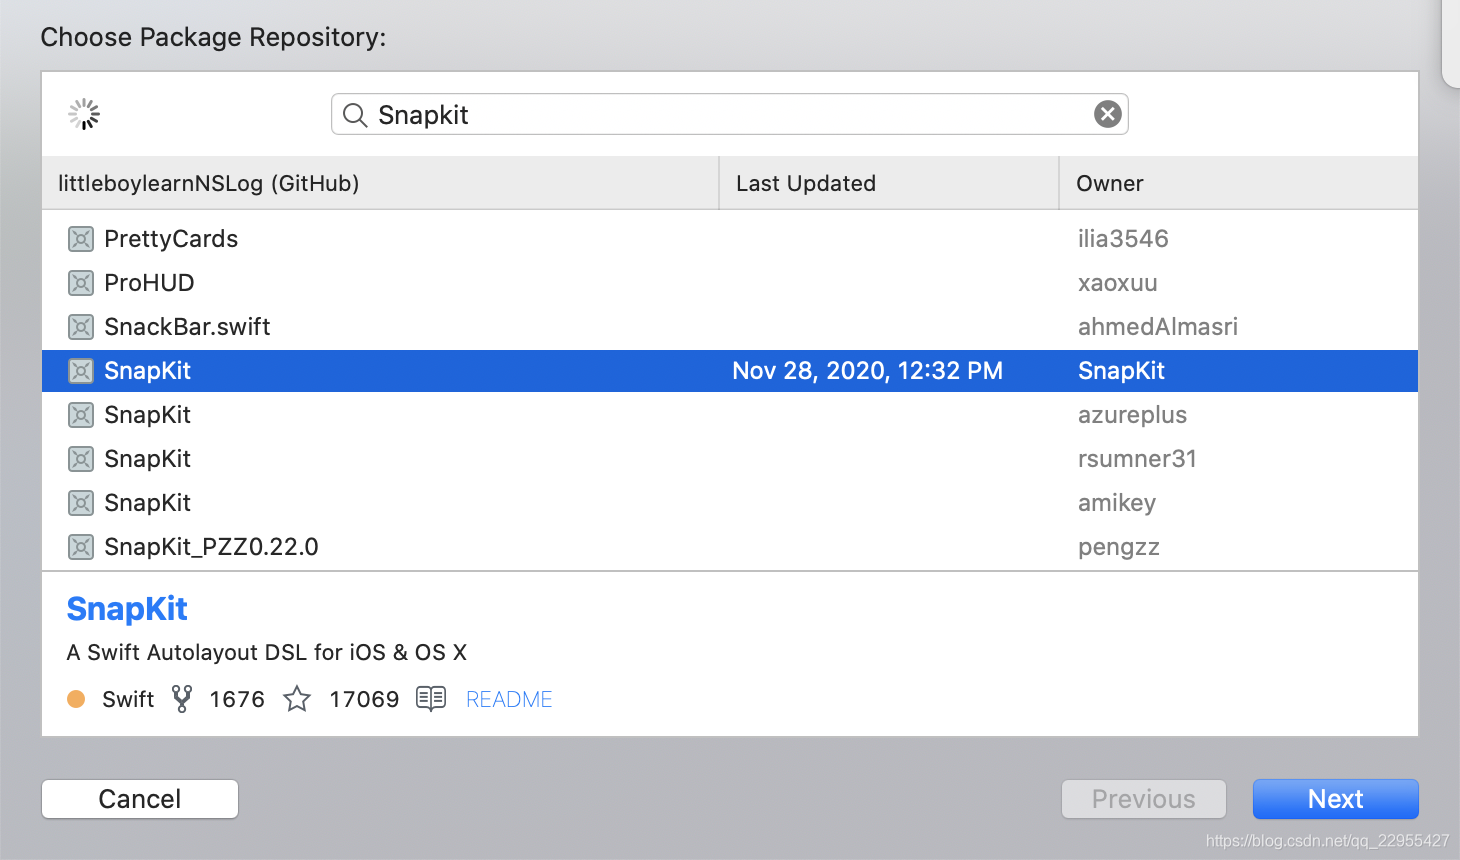Select the ProHUD package icon
This screenshot has height=860, width=1460.
(81, 283)
